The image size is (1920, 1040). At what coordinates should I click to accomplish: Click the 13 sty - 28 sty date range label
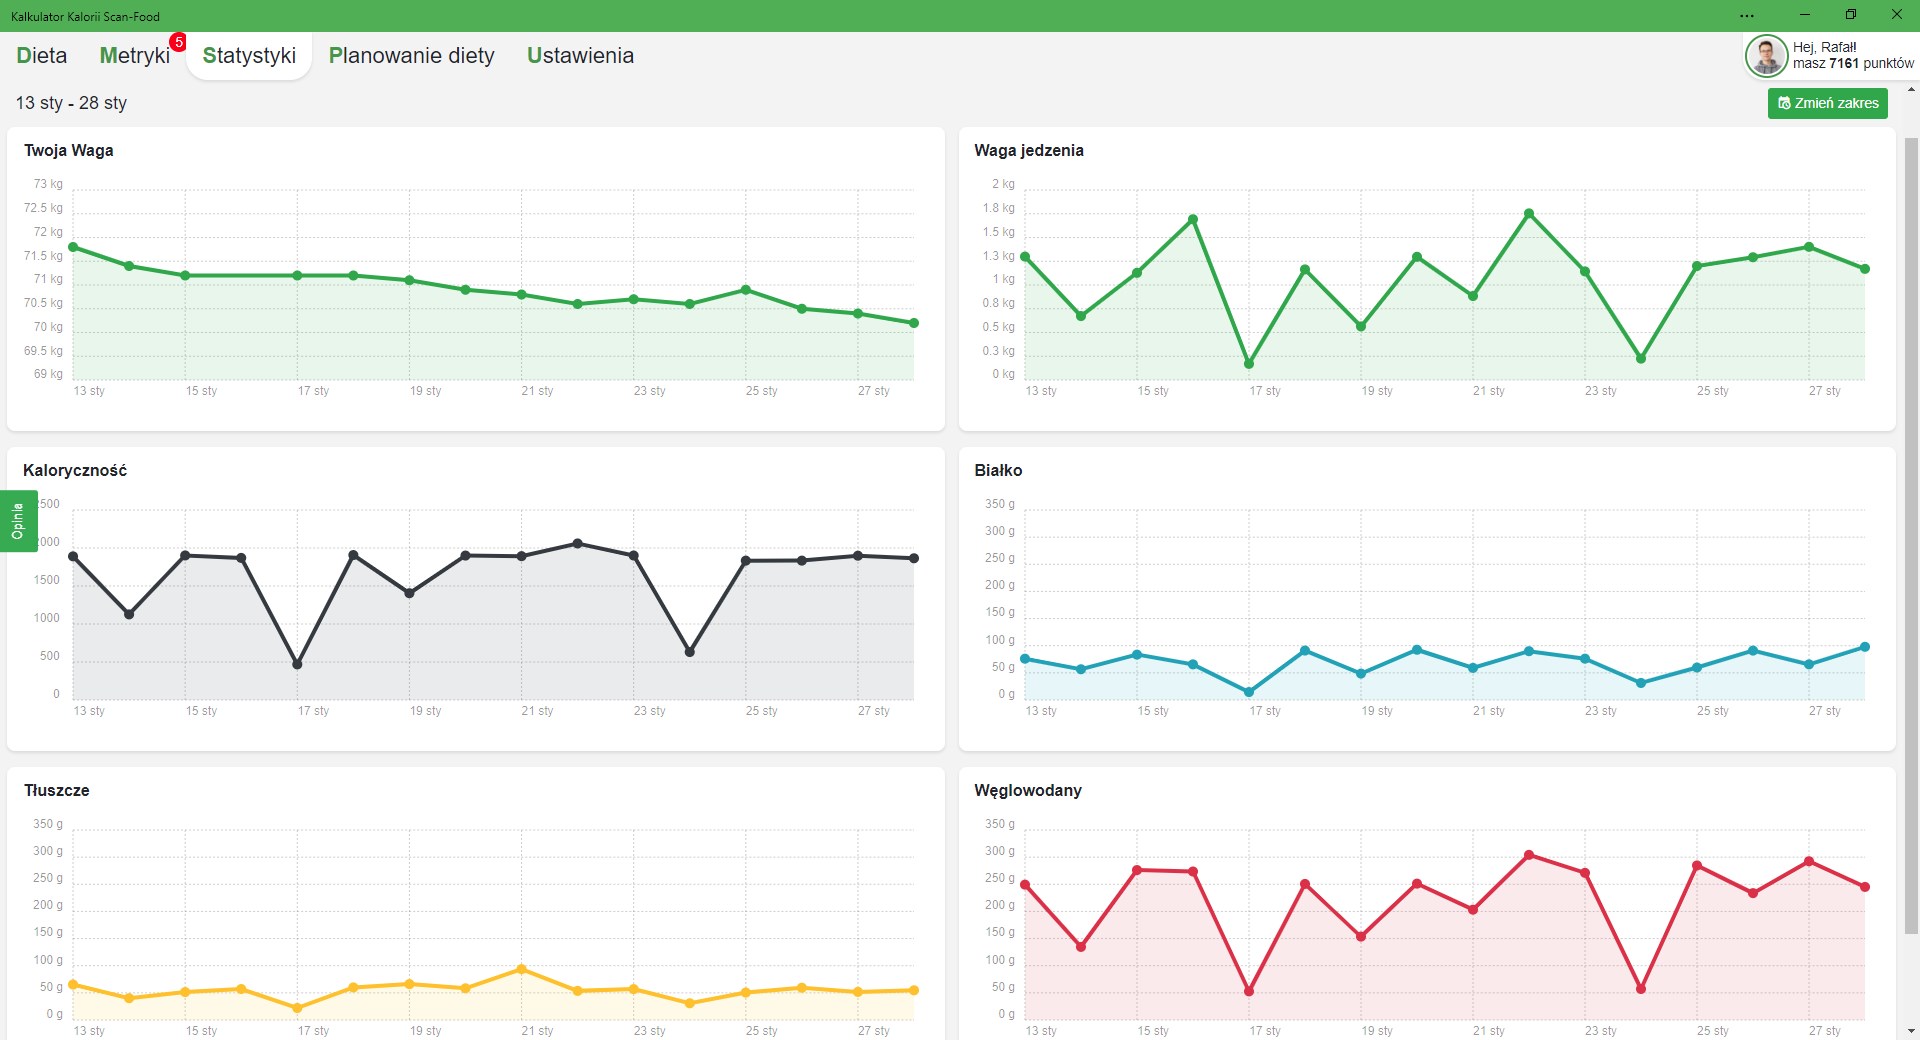[x=71, y=103]
